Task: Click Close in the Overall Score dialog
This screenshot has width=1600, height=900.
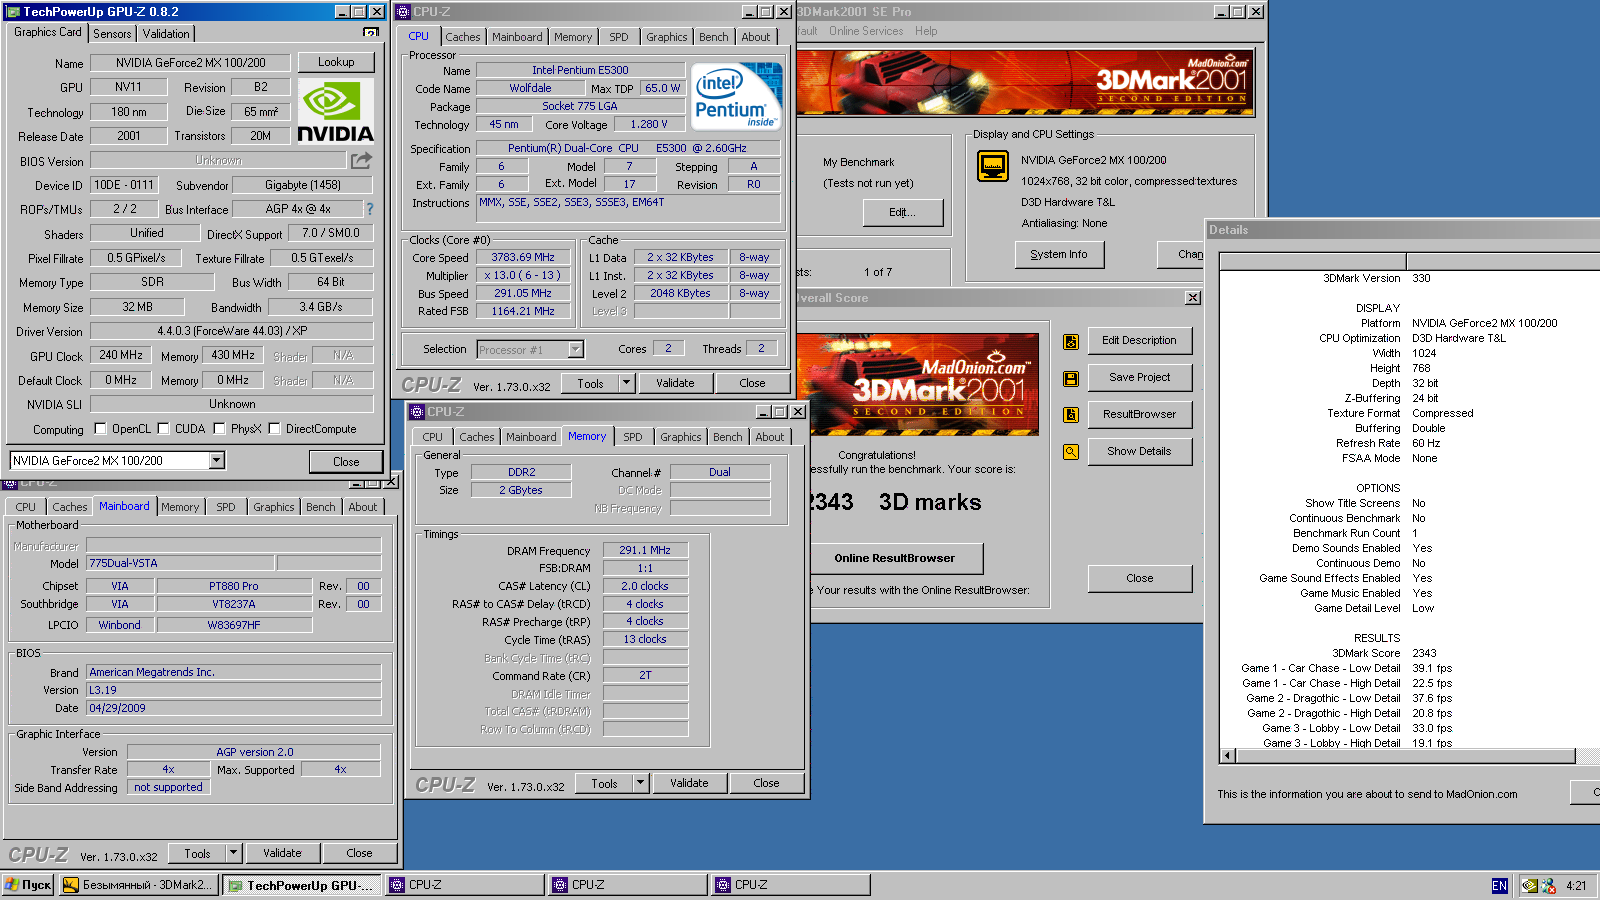Action: [1140, 579]
